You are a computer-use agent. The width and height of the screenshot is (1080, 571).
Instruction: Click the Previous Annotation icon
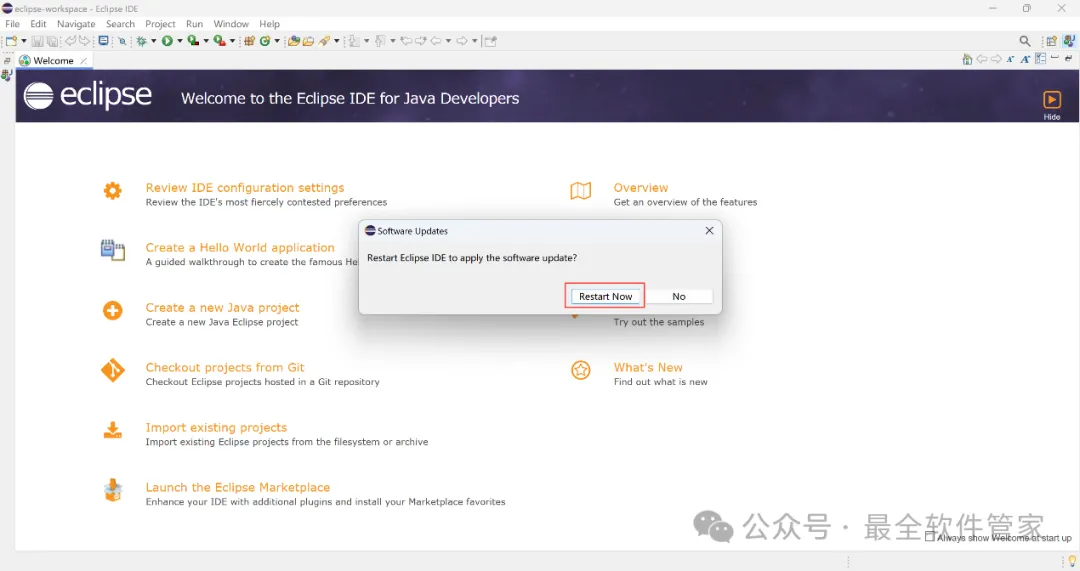click(x=380, y=41)
